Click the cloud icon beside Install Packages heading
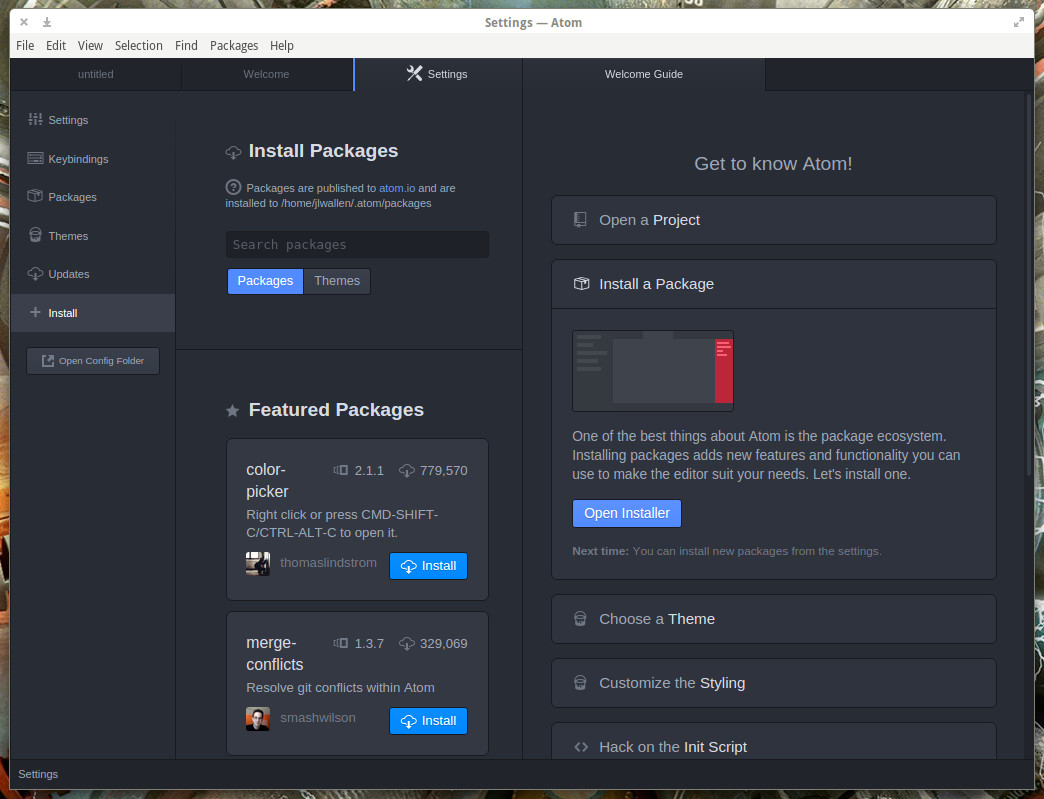1044x799 pixels. 233,152
